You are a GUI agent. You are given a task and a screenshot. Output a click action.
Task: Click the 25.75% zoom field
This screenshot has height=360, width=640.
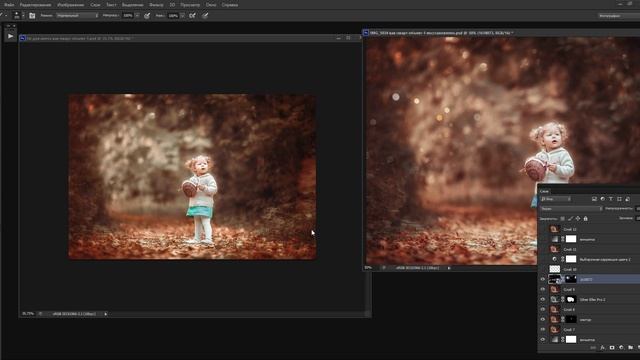(28, 314)
